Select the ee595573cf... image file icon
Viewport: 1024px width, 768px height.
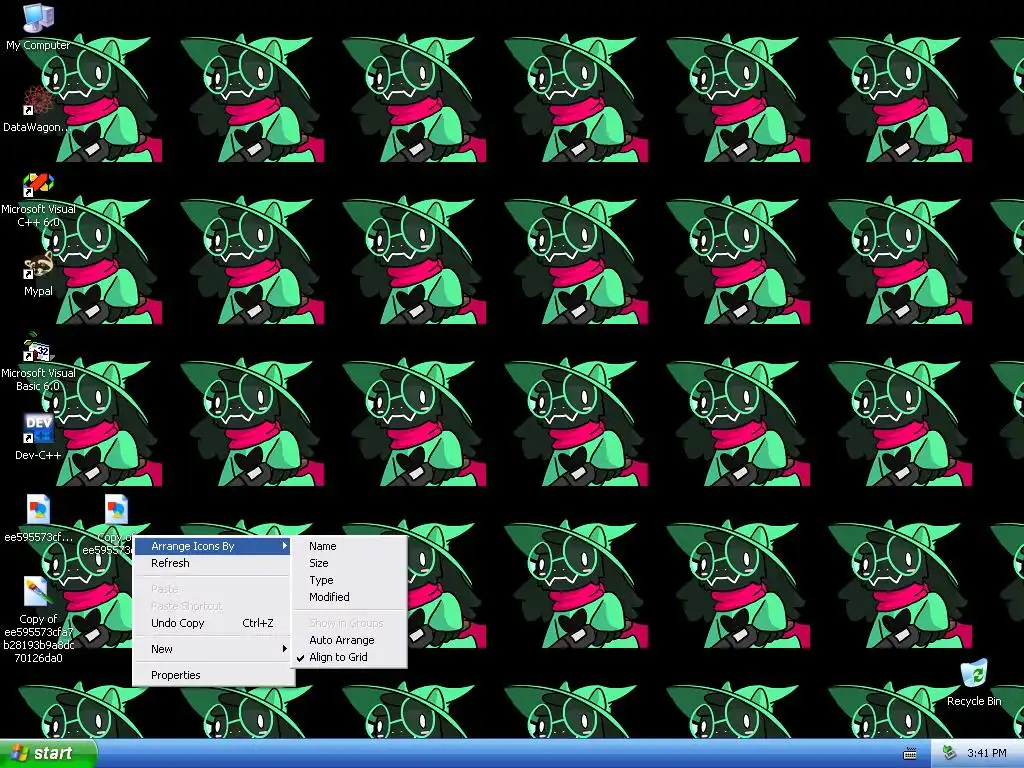tap(39, 510)
